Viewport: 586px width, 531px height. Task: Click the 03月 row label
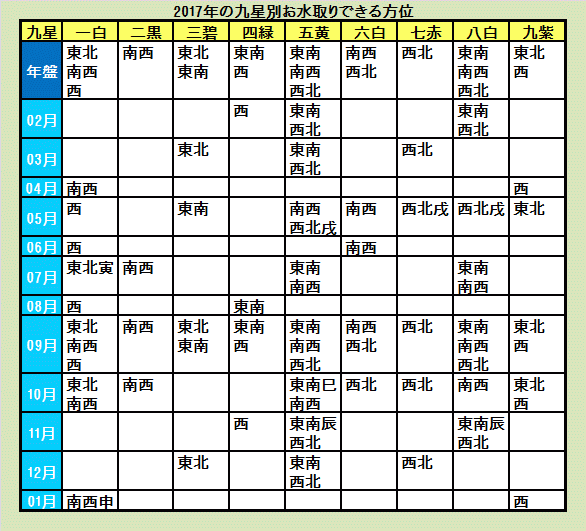[x=41, y=158]
